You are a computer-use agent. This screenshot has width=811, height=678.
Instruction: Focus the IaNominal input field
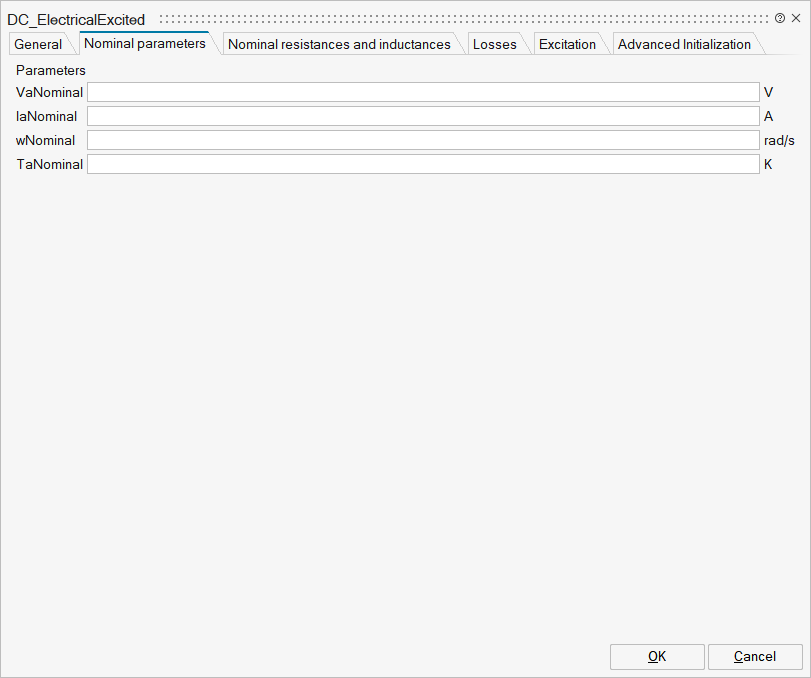pyautogui.click(x=423, y=116)
